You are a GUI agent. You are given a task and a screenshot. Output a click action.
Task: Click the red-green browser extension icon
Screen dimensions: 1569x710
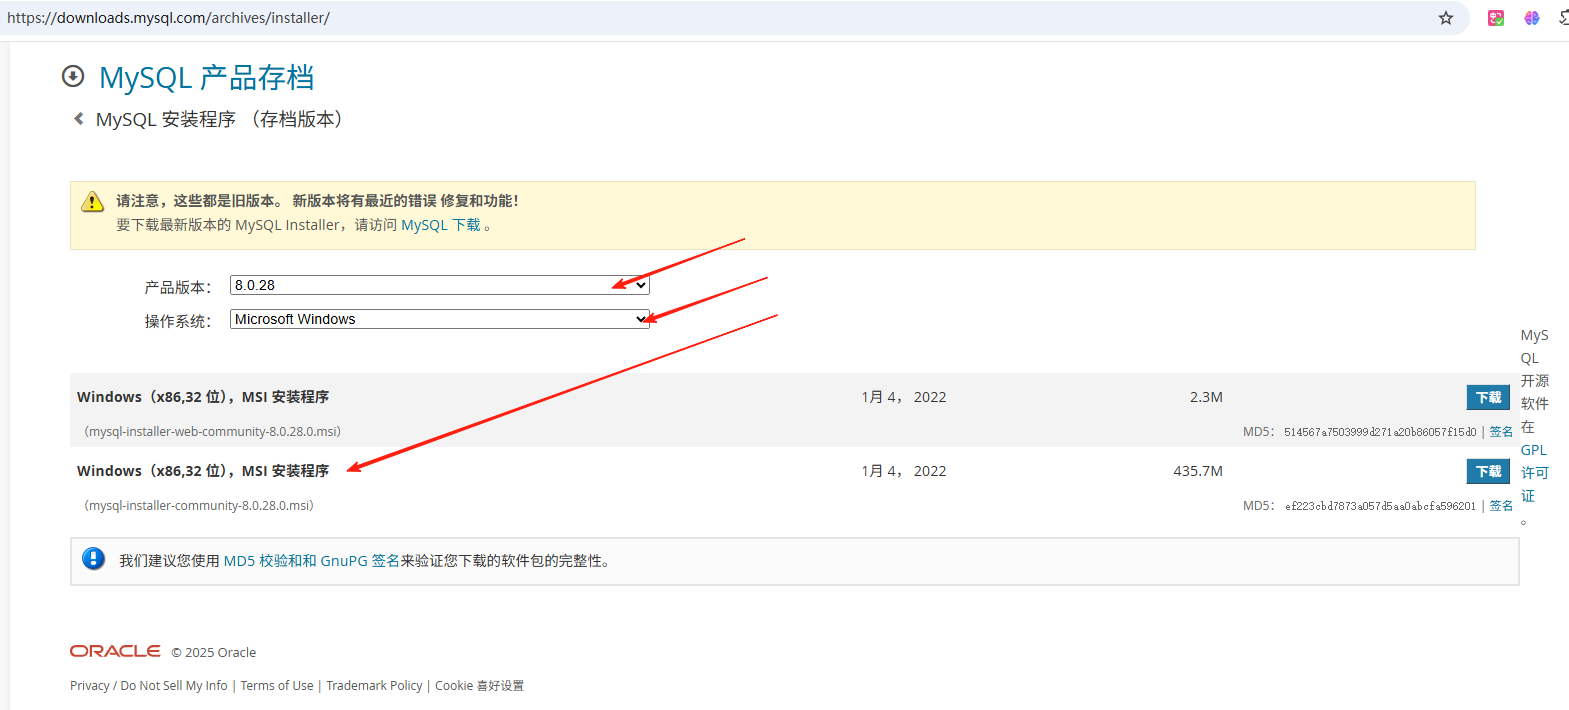1496,18
